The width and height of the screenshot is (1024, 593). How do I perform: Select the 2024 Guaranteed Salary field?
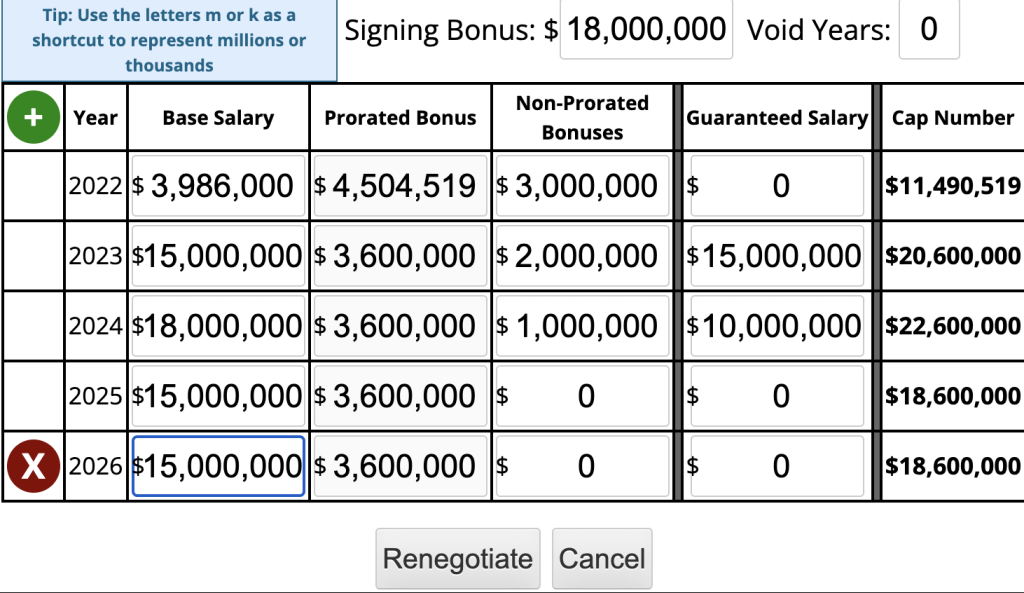pyautogui.click(x=777, y=326)
